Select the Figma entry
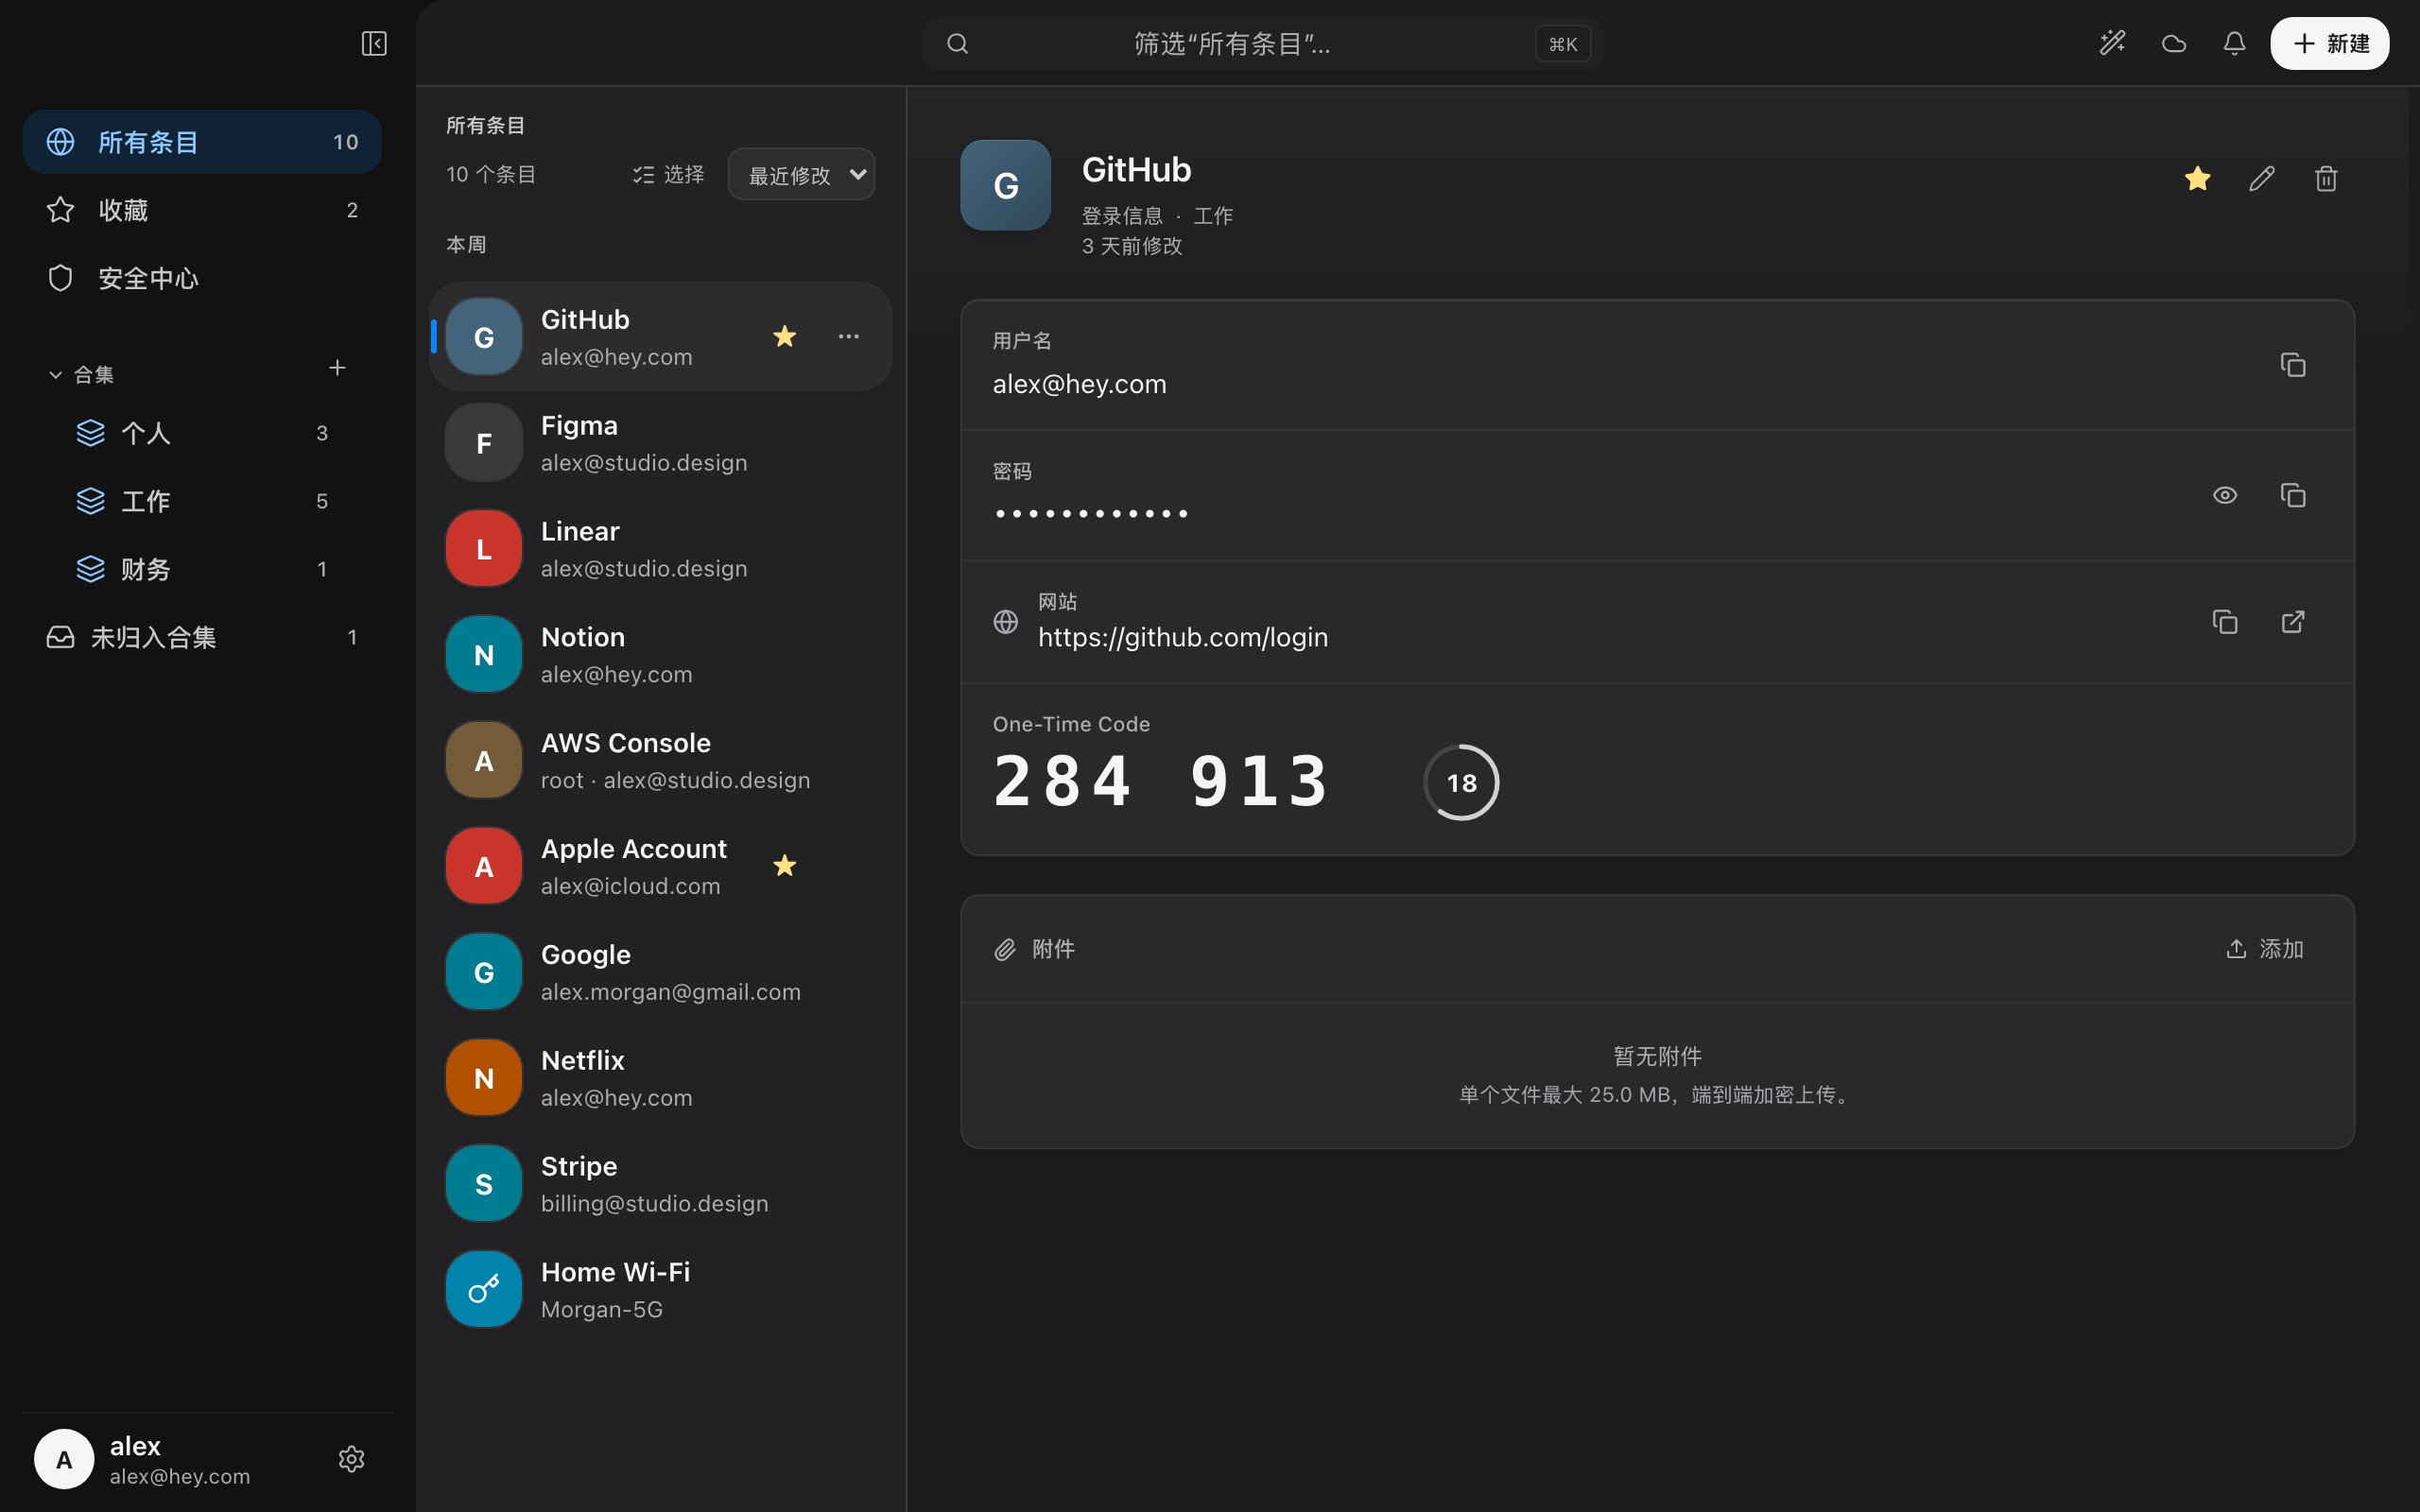The width and height of the screenshot is (2420, 1512). [x=660, y=443]
